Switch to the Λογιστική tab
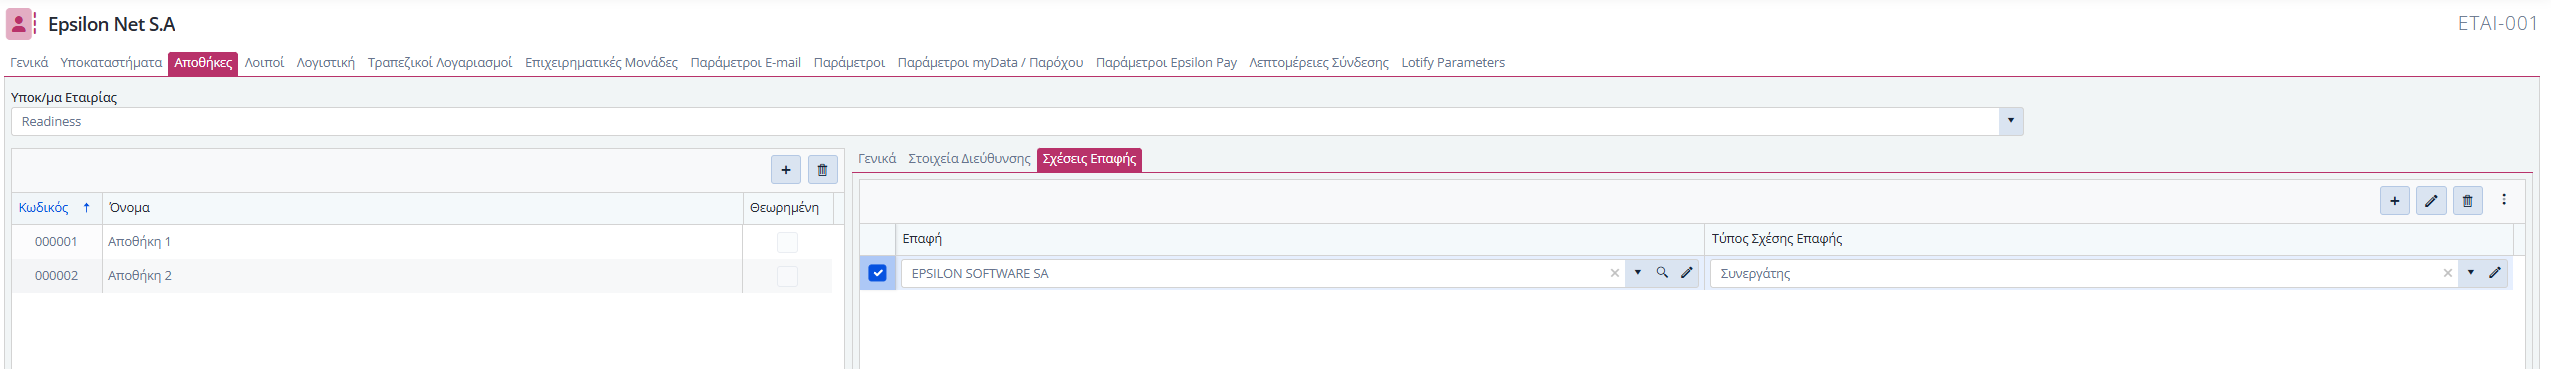2551x369 pixels. pos(326,63)
